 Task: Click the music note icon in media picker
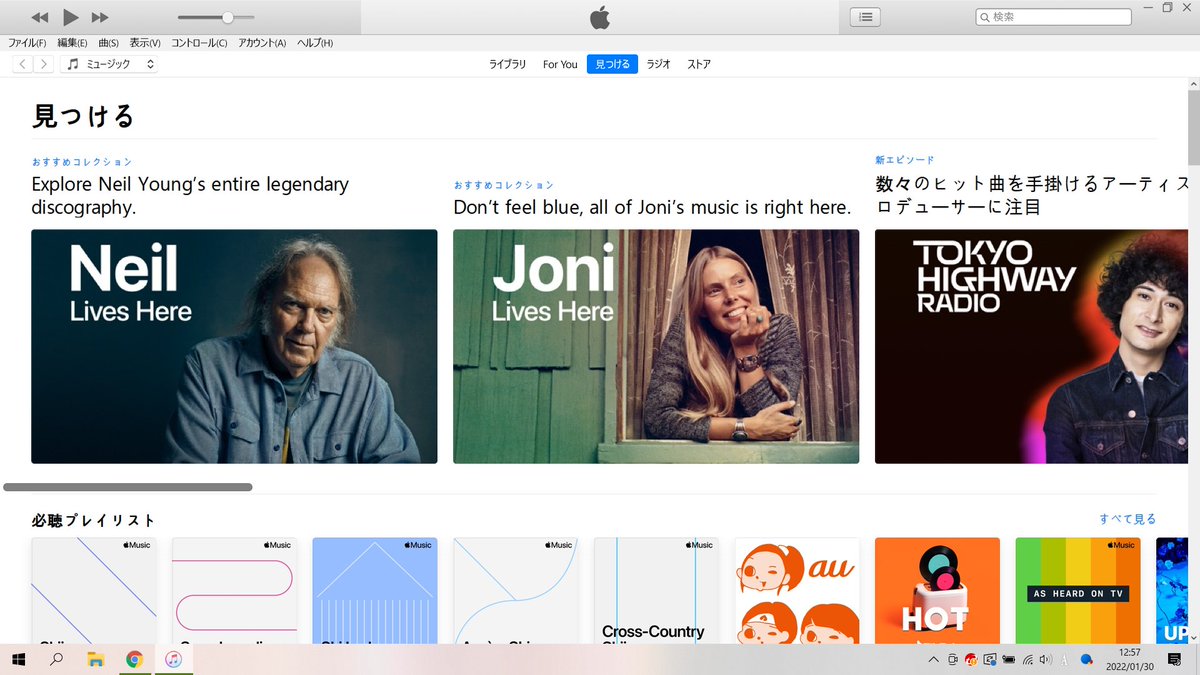coord(73,64)
